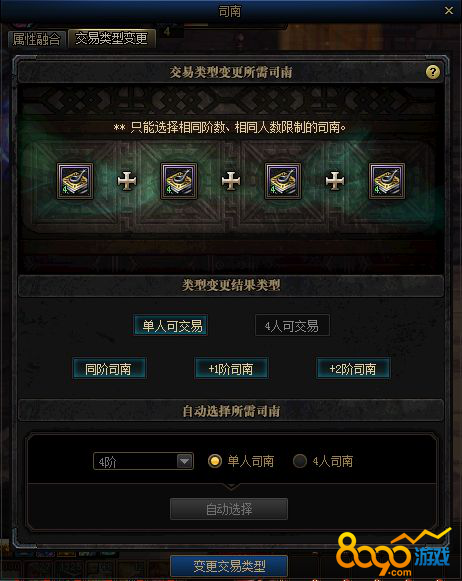Select the fourth compass item slot
462x581 pixels.
coord(387,181)
